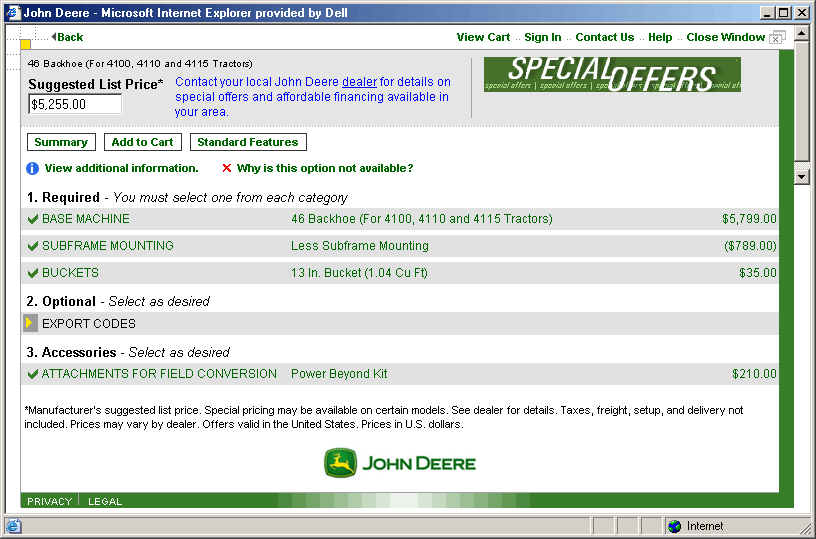The image size is (816, 539).
Task: Open the LEGAL footer link
Action: 105,502
